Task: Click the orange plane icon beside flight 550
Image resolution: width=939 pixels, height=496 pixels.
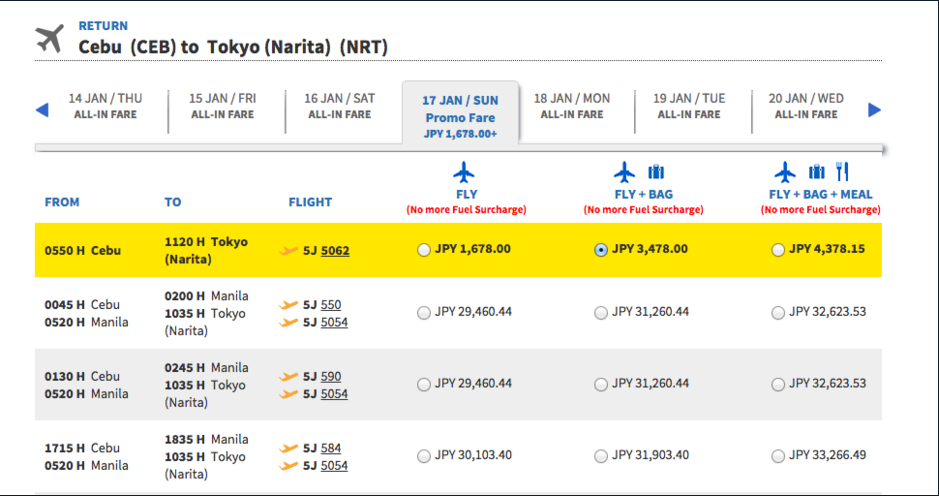Action: click(289, 305)
